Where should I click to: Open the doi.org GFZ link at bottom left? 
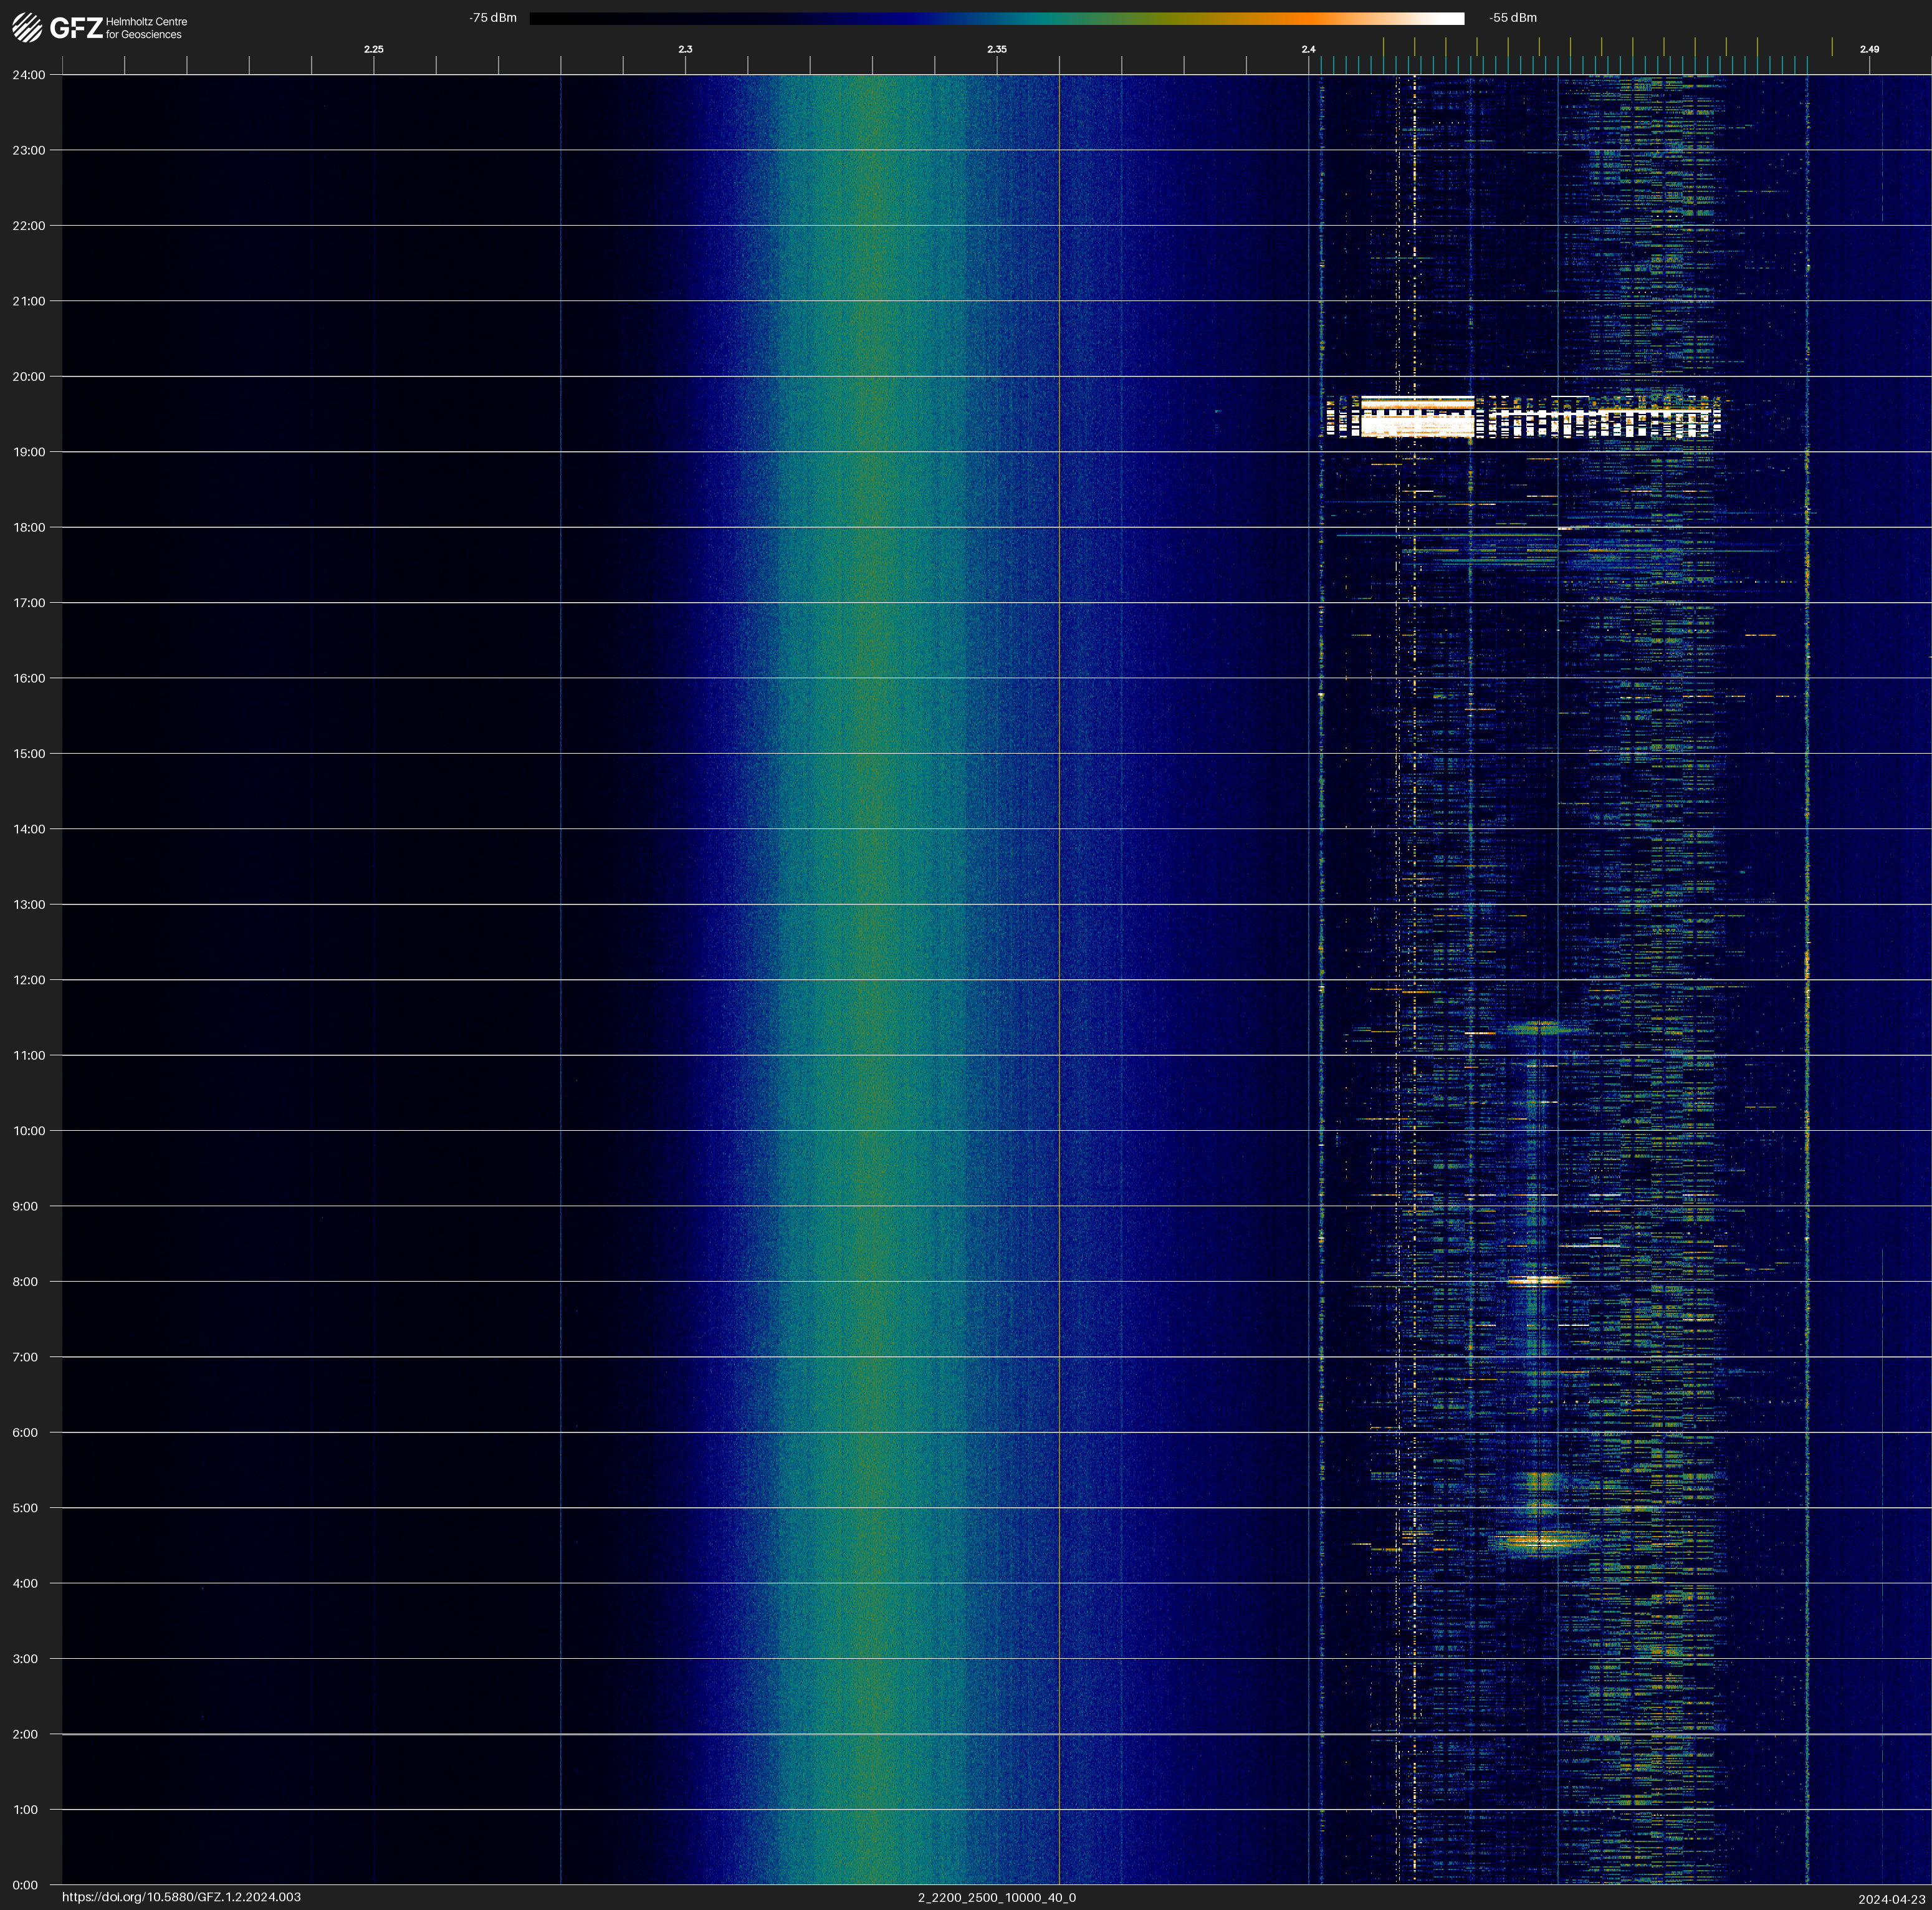pos(181,1897)
